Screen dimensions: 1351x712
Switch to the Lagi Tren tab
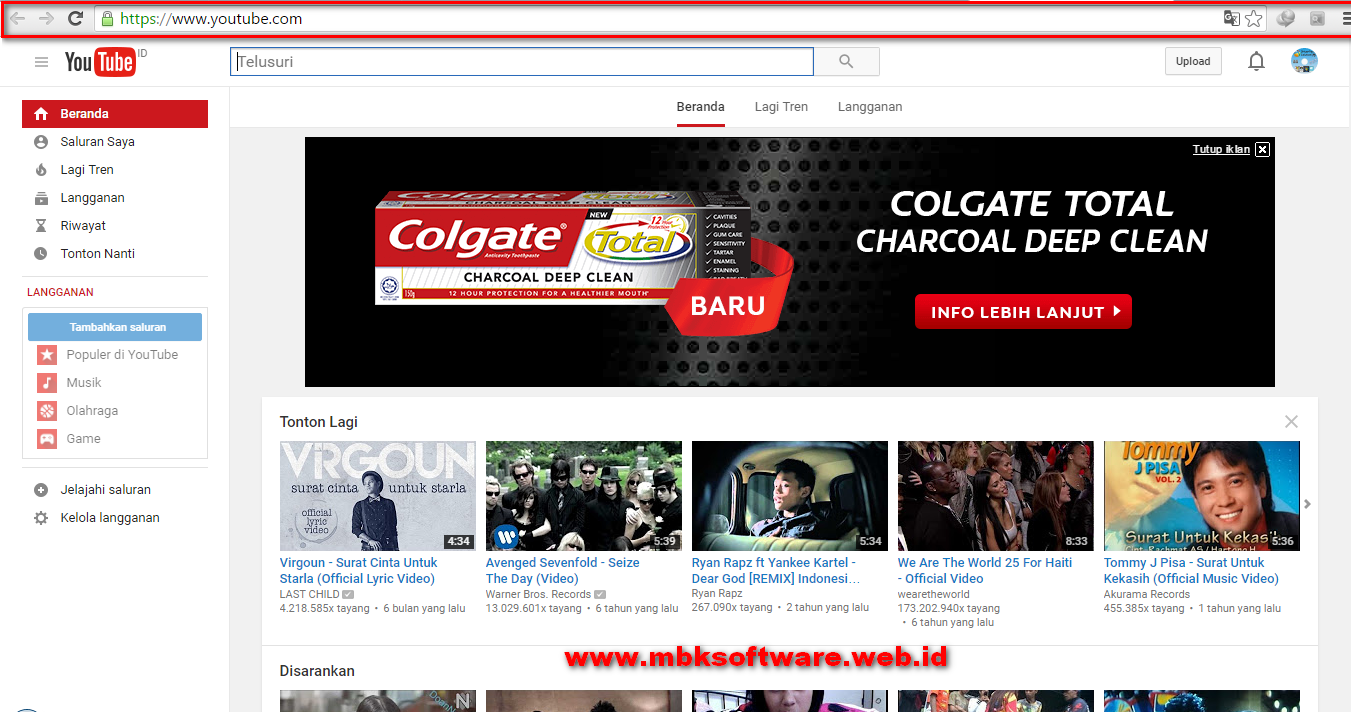click(x=781, y=107)
